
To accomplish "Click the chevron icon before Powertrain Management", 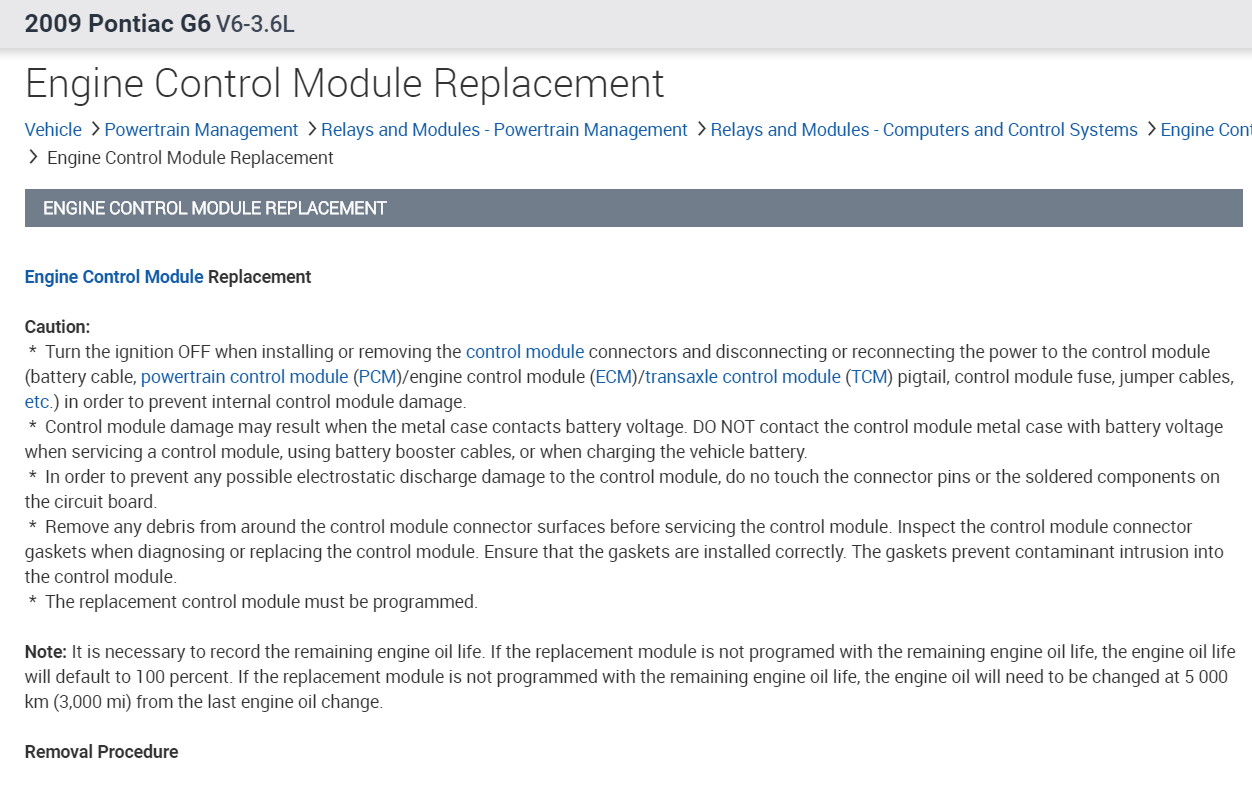I will [x=94, y=129].
